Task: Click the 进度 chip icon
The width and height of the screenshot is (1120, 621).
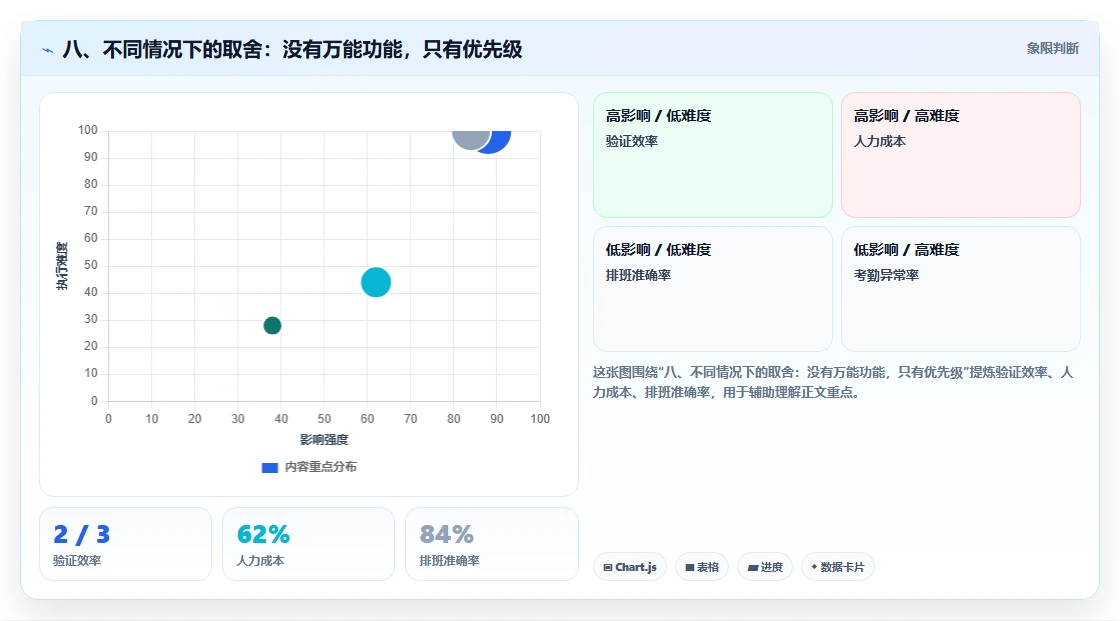Action: [752, 567]
